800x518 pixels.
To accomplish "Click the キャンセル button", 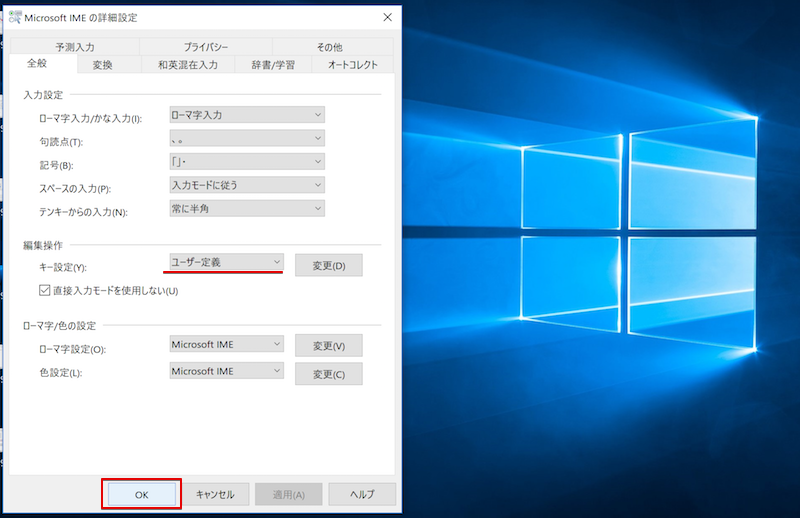I will 215,494.
